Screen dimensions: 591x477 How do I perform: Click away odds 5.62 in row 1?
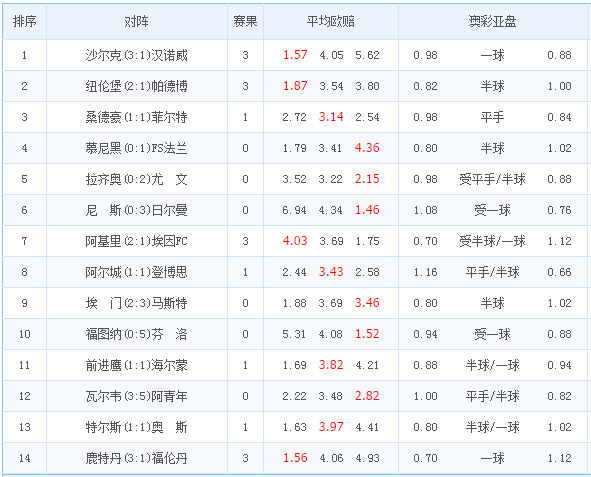[x=367, y=55]
